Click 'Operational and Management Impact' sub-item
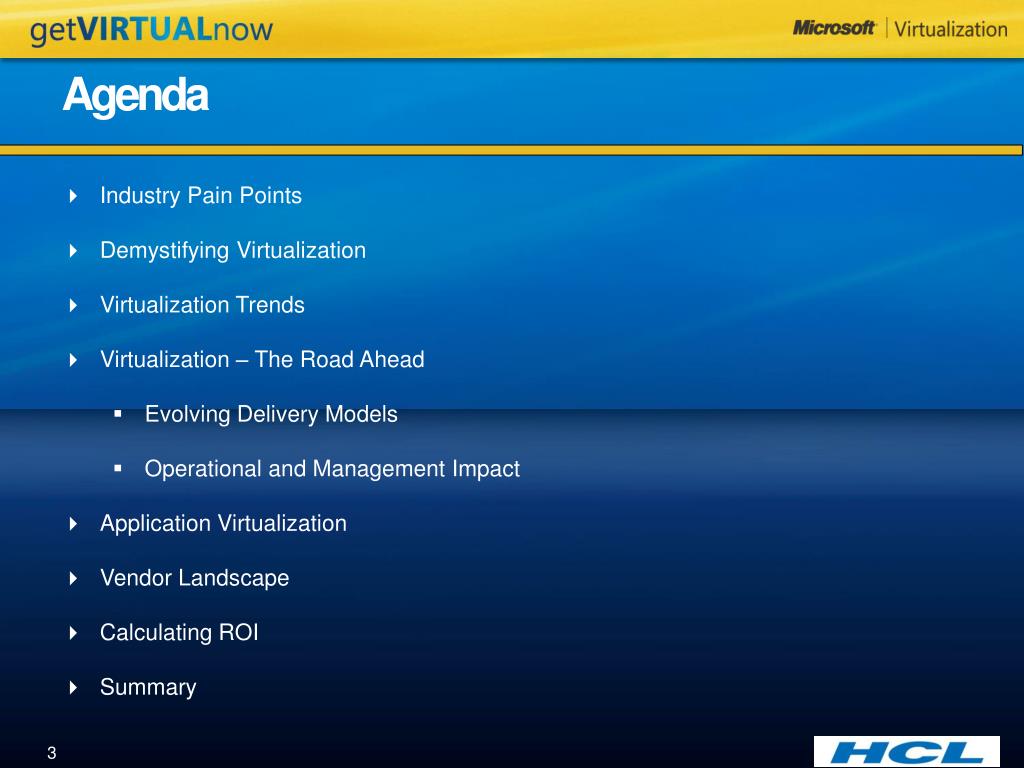The height and width of the screenshot is (768, 1024). [x=332, y=469]
